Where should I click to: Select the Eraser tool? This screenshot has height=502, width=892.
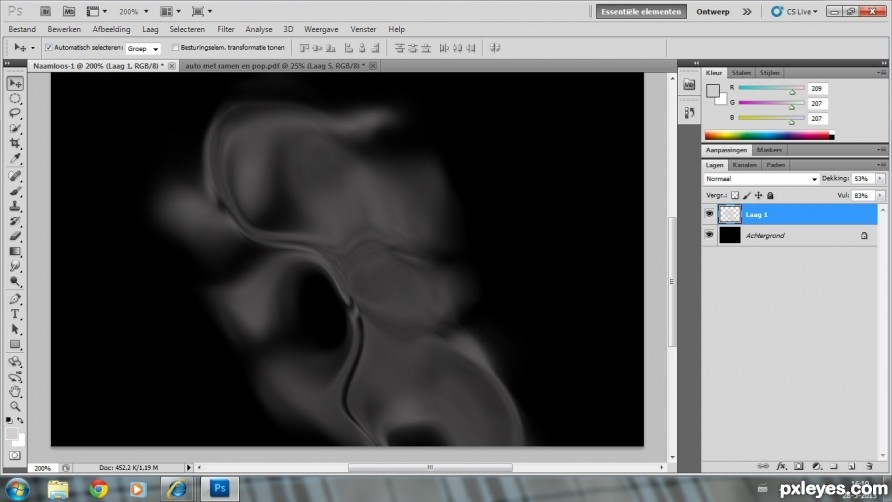[15, 236]
